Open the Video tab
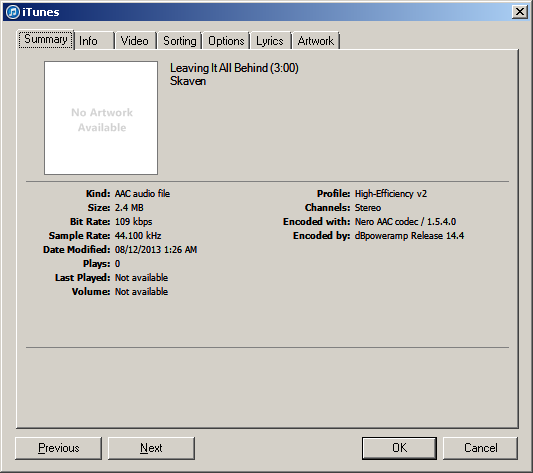This screenshot has height=473, width=533. click(x=135, y=41)
